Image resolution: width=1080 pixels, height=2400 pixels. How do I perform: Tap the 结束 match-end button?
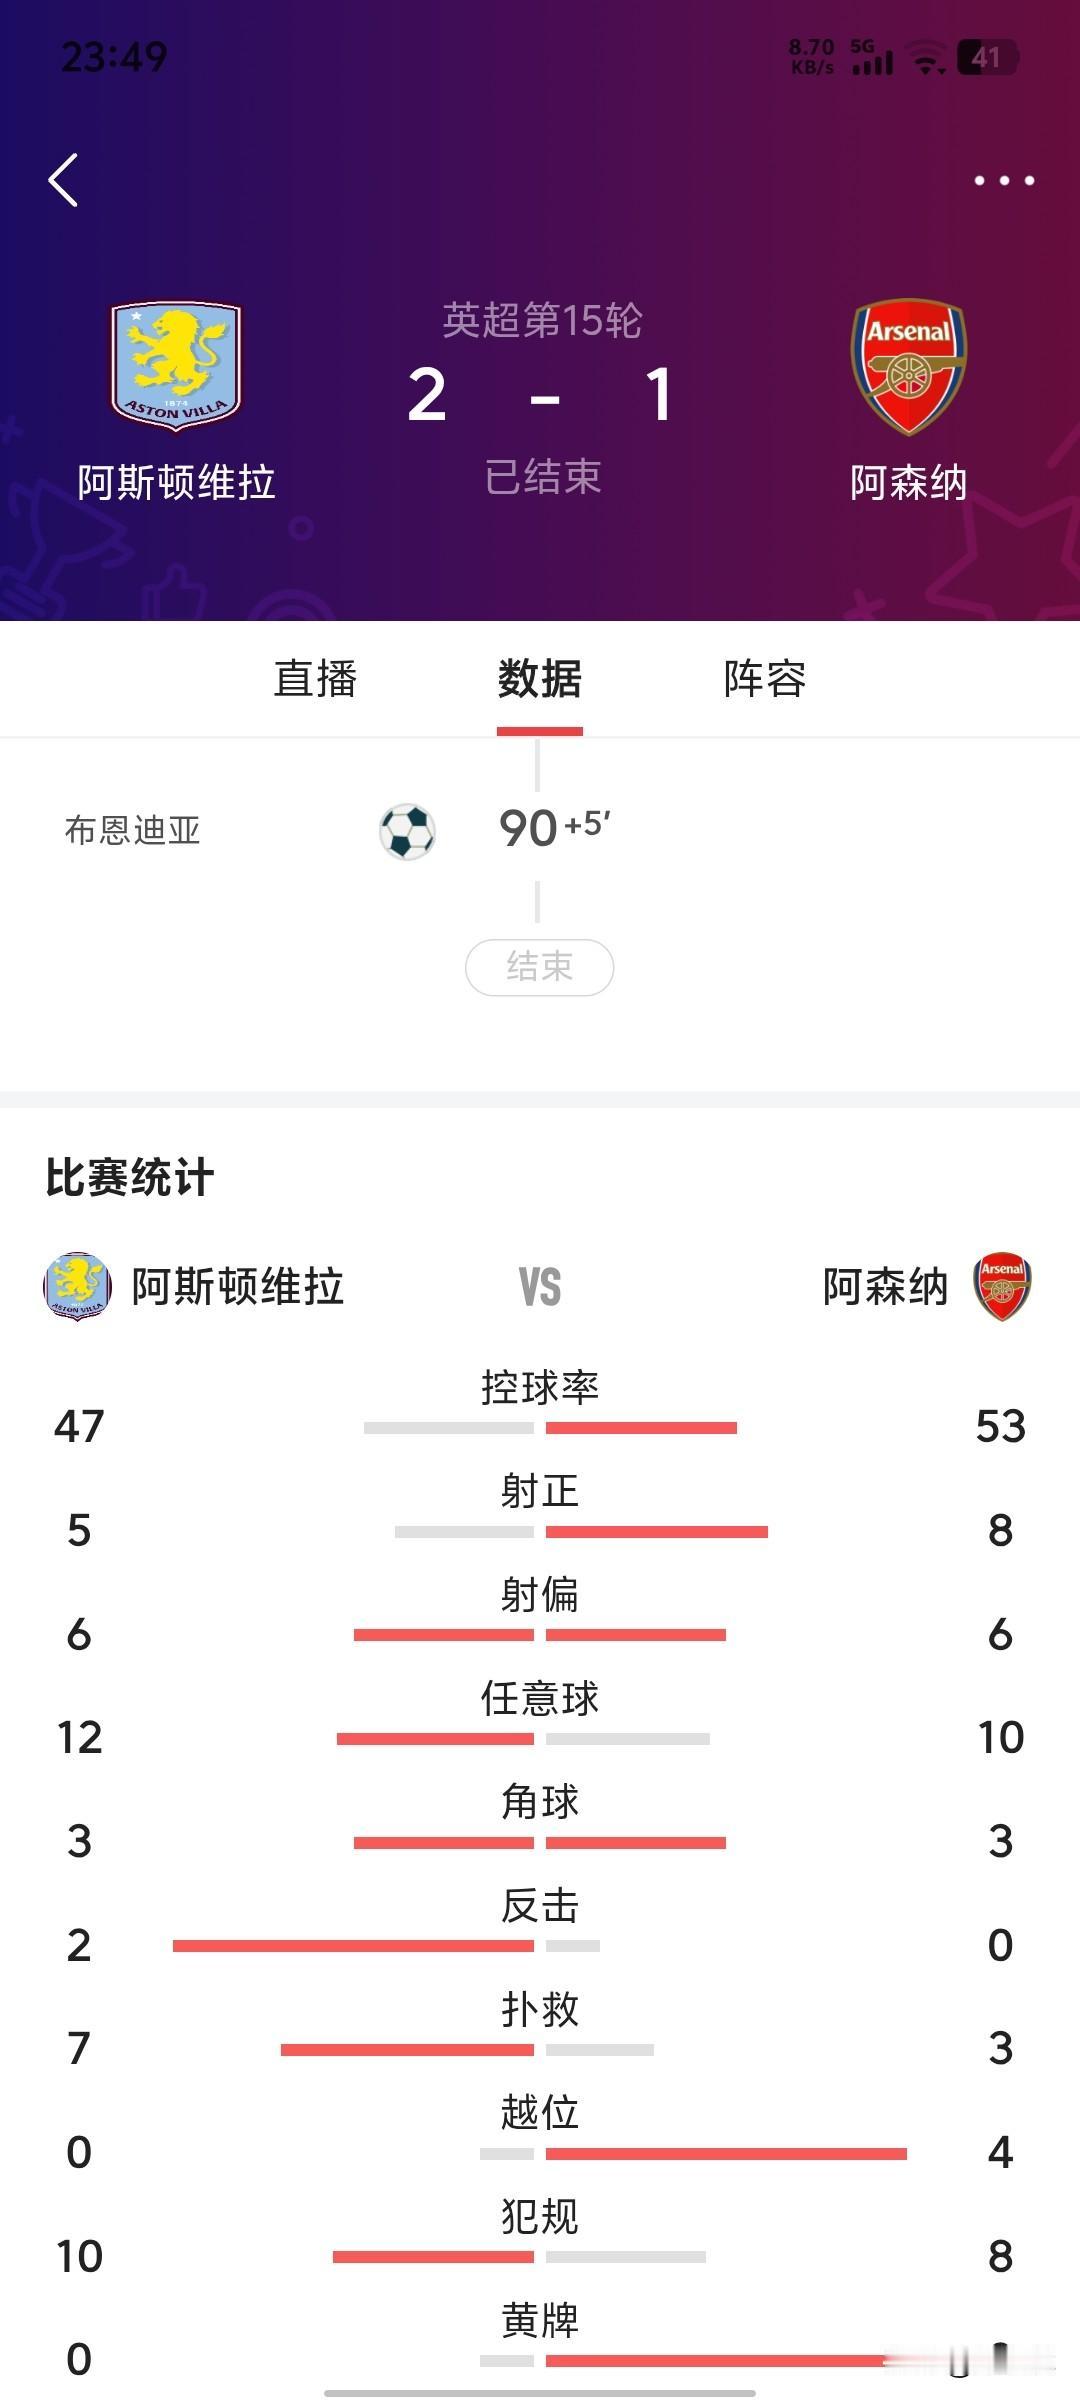coord(539,967)
